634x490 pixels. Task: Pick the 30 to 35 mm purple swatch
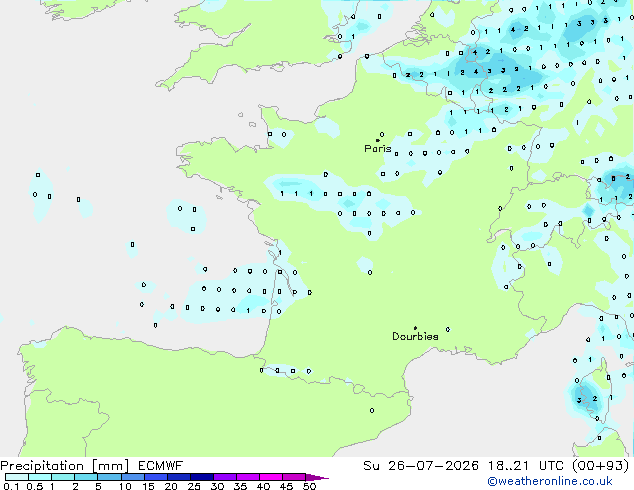(x=224, y=477)
